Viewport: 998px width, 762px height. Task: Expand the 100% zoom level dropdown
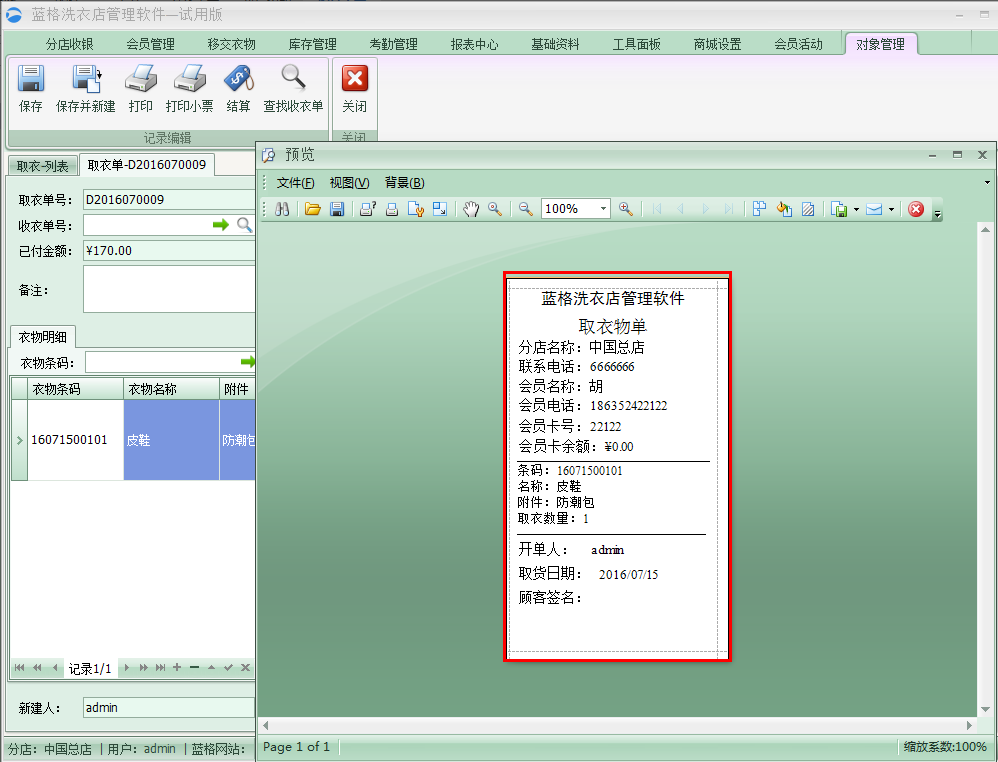click(x=603, y=209)
